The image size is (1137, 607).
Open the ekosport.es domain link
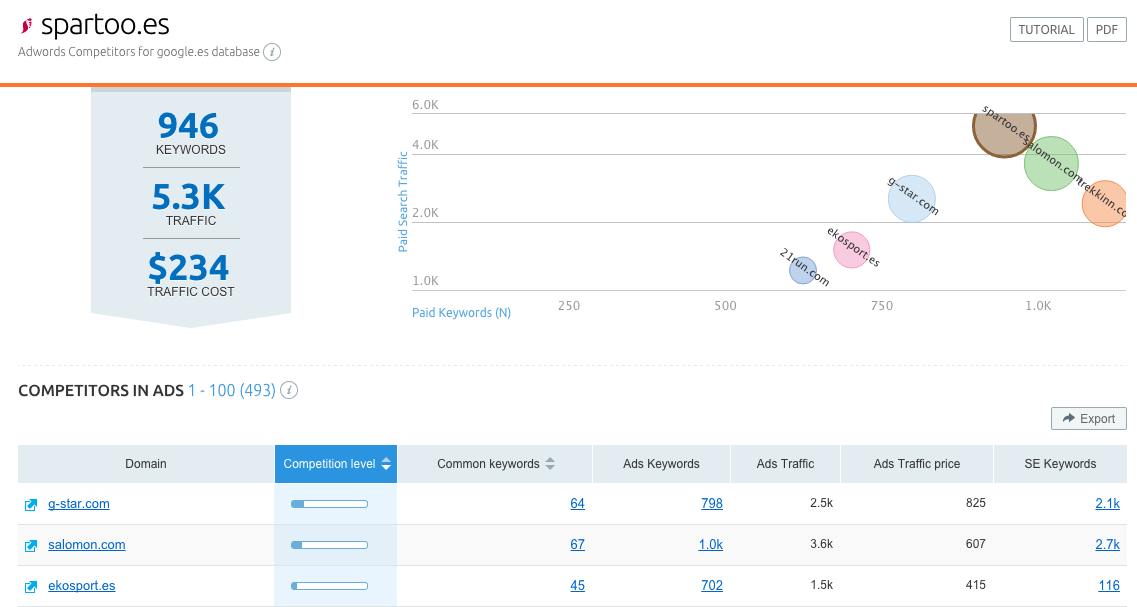pyautogui.click(x=82, y=586)
